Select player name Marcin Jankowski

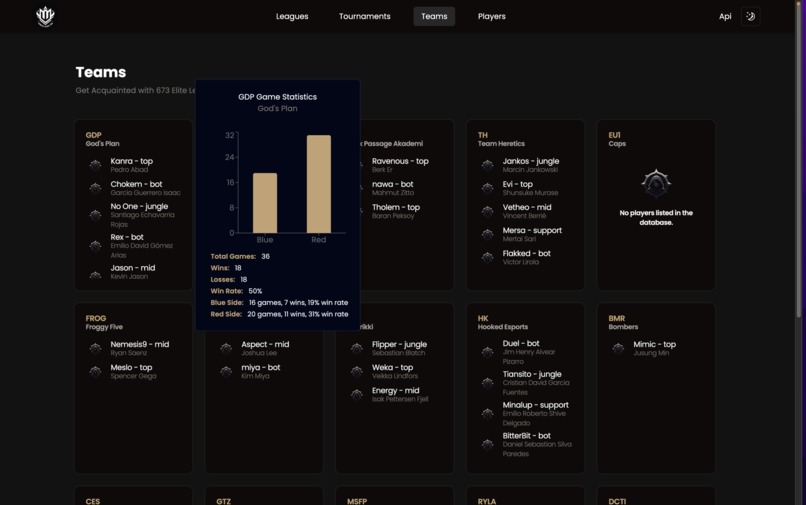coord(530,170)
